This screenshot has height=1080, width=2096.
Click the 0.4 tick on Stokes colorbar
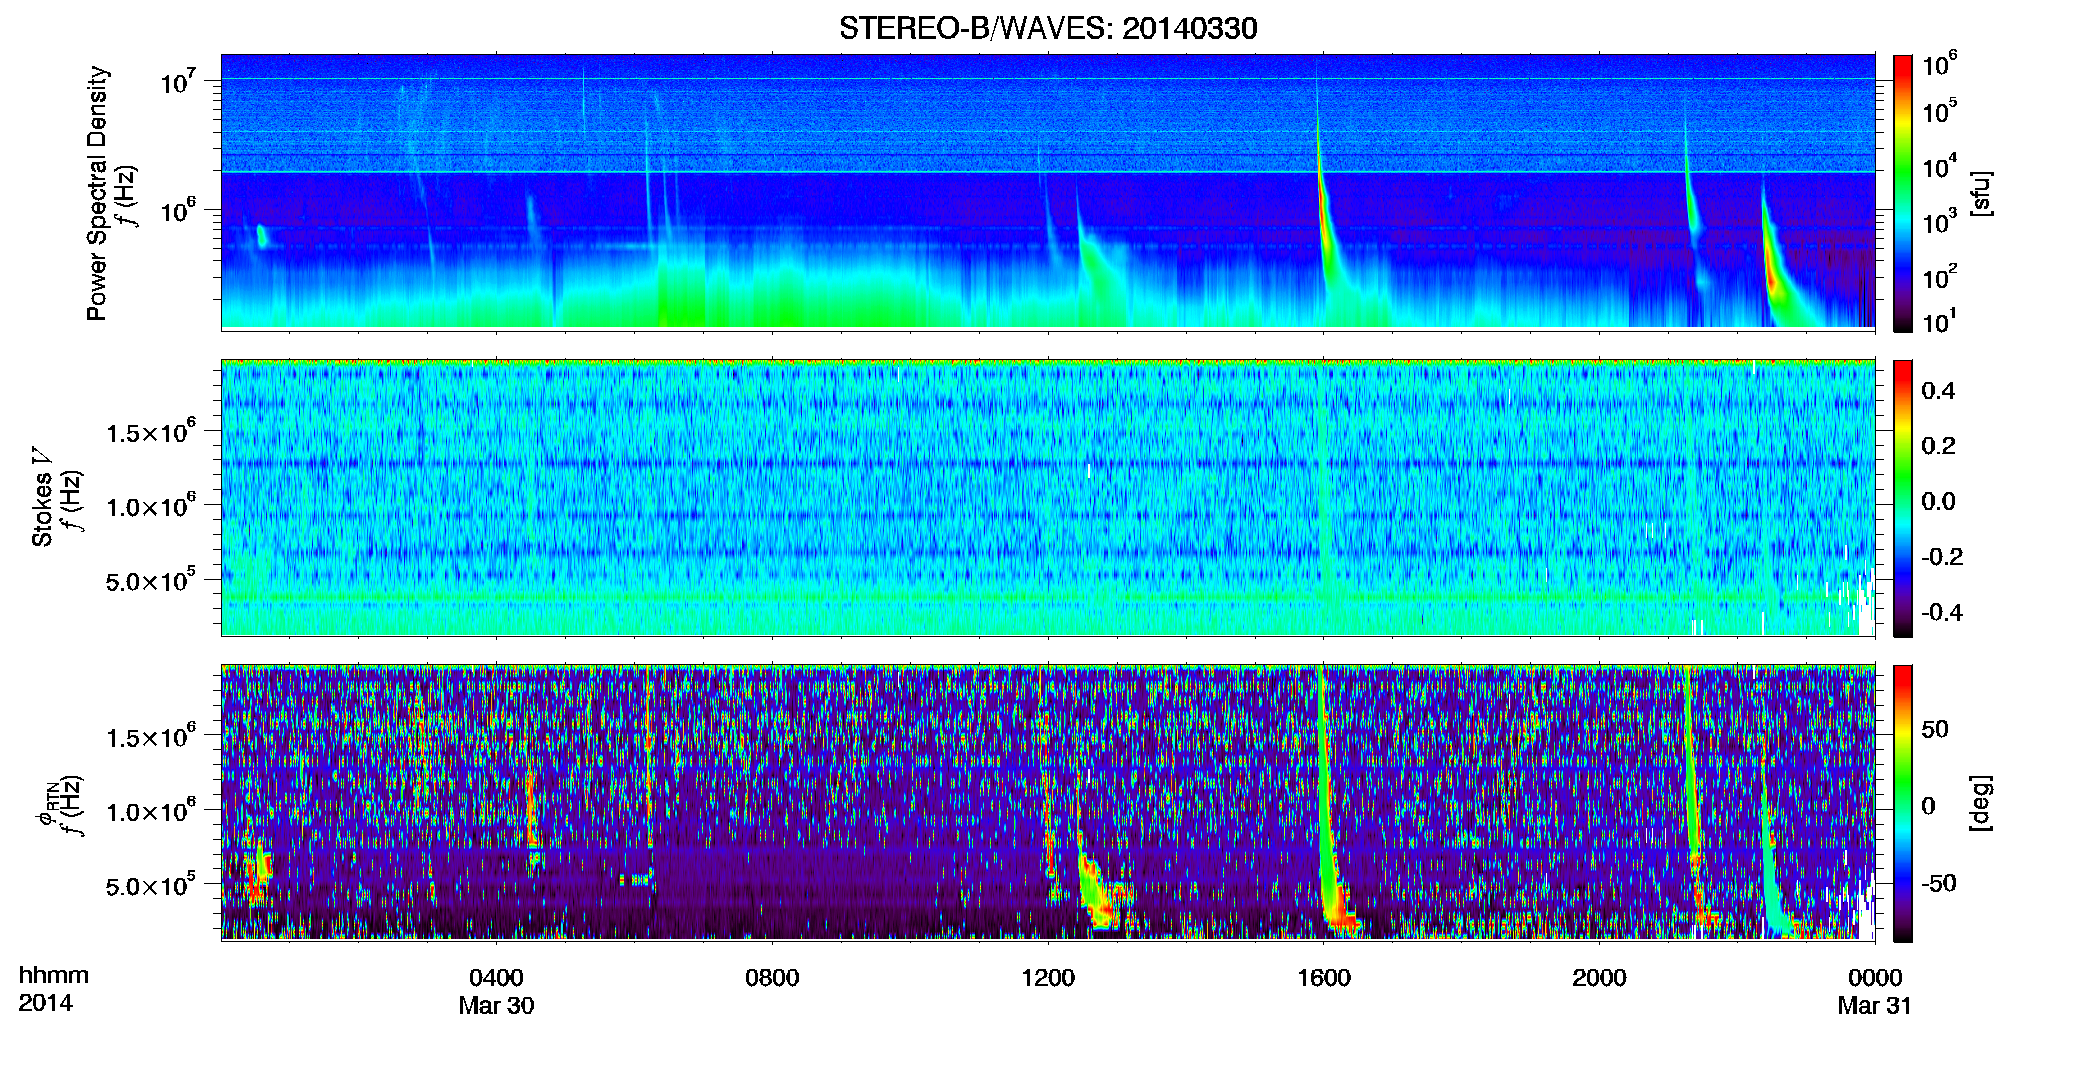(1938, 391)
